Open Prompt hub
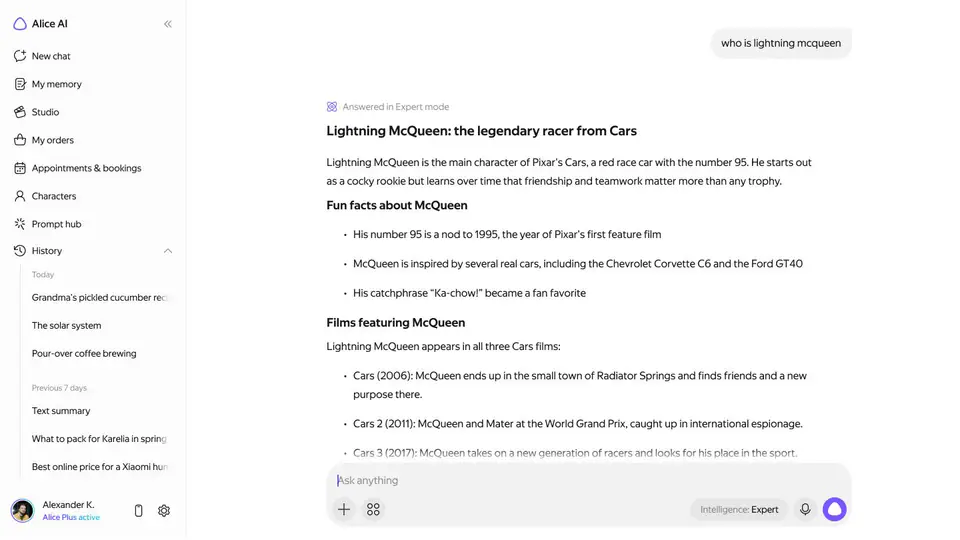Screen dimensions: 960x540 pos(56,224)
